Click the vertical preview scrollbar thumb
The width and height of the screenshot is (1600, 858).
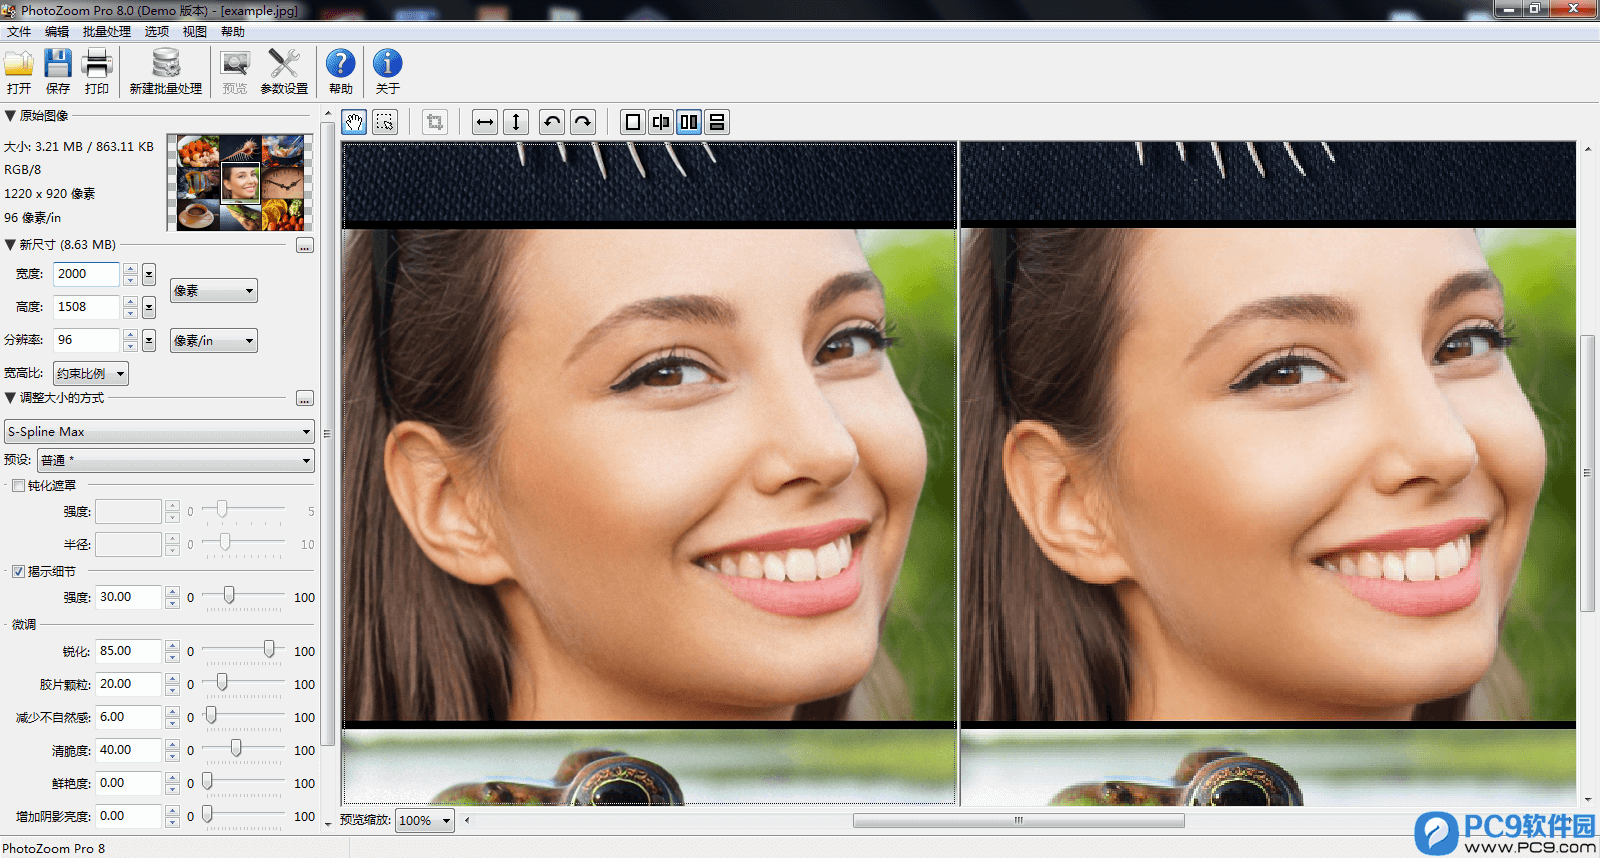tap(1587, 473)
